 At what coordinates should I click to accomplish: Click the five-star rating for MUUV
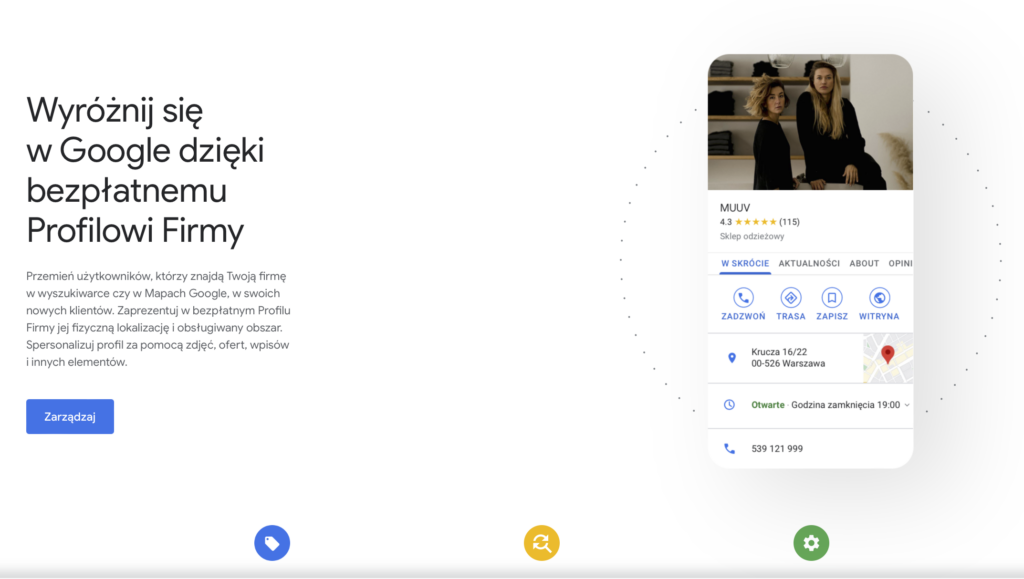755,222
